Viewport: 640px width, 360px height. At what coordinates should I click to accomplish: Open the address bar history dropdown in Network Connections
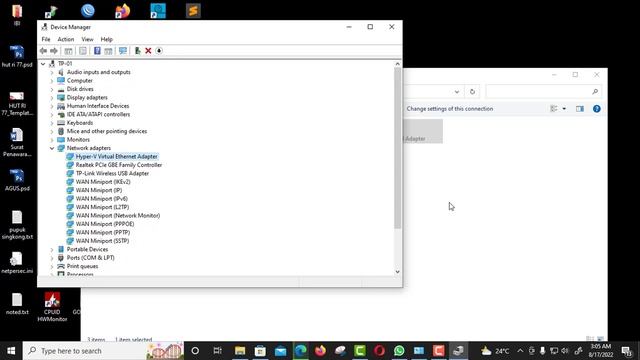click(457, 91)
